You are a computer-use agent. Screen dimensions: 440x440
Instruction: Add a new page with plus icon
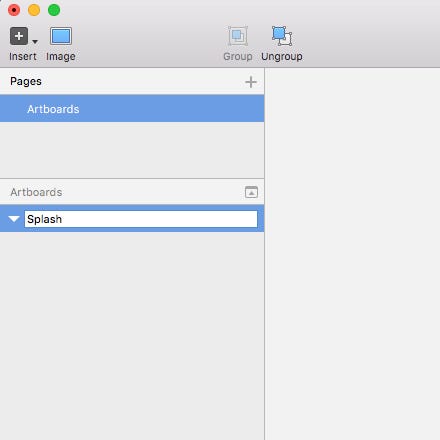[x=251, y=82]
